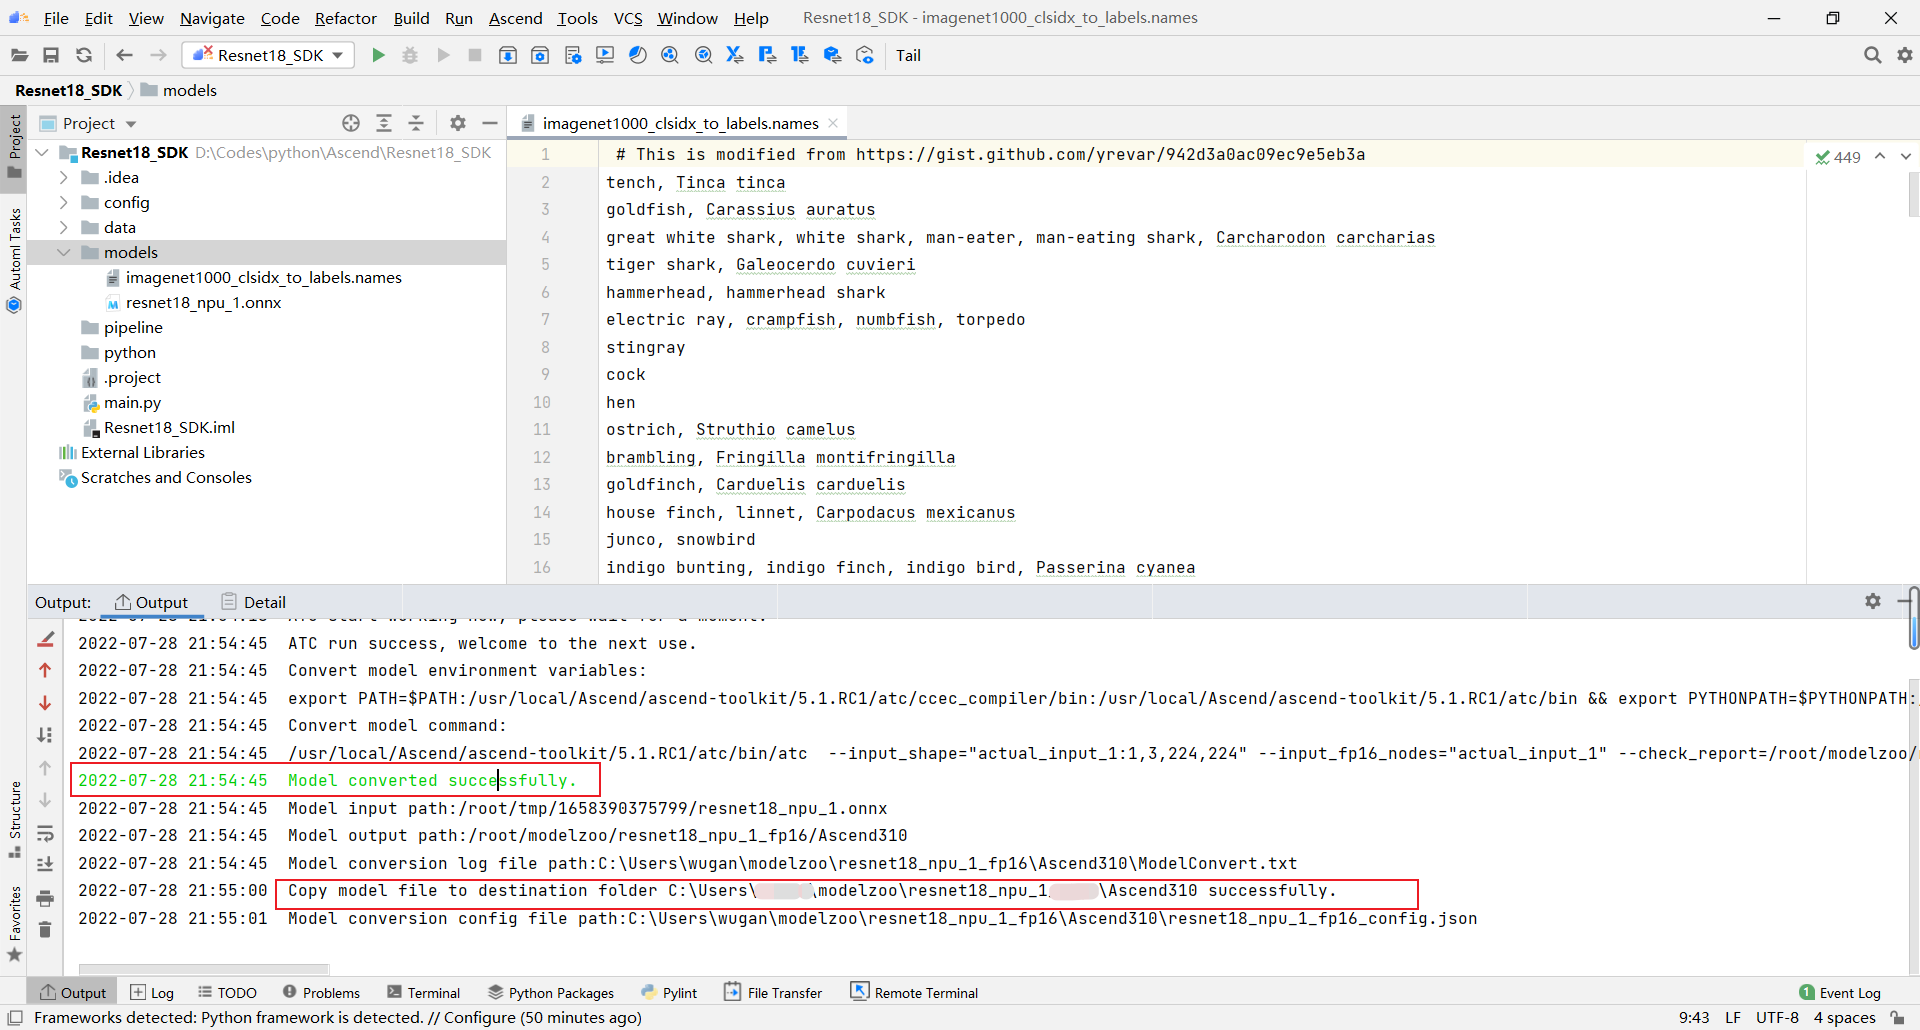Open the Remote Terminal tab
The width and height of the screenshot is (1920, 1030).
[x=914, y=993]
